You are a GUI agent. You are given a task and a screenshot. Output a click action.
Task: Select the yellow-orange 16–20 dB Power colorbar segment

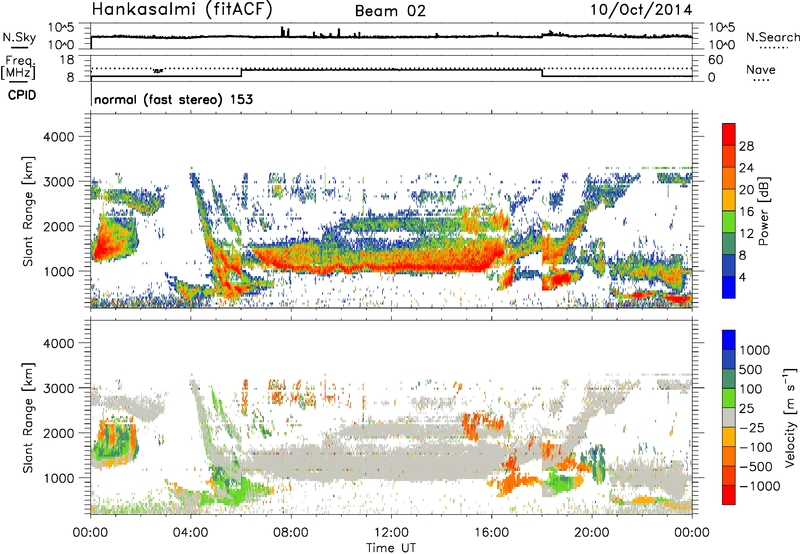coord(729,200)
